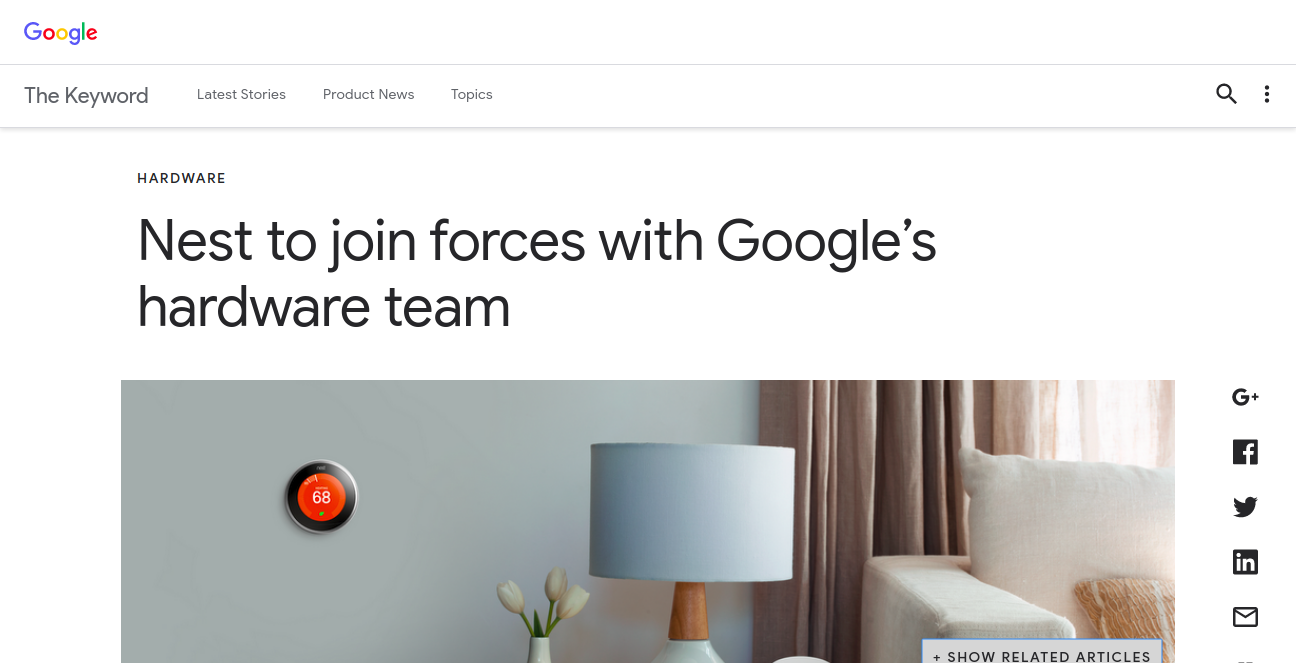Click the Google logo
This screenshot has height=663, width=1296.
coord(61,32)
